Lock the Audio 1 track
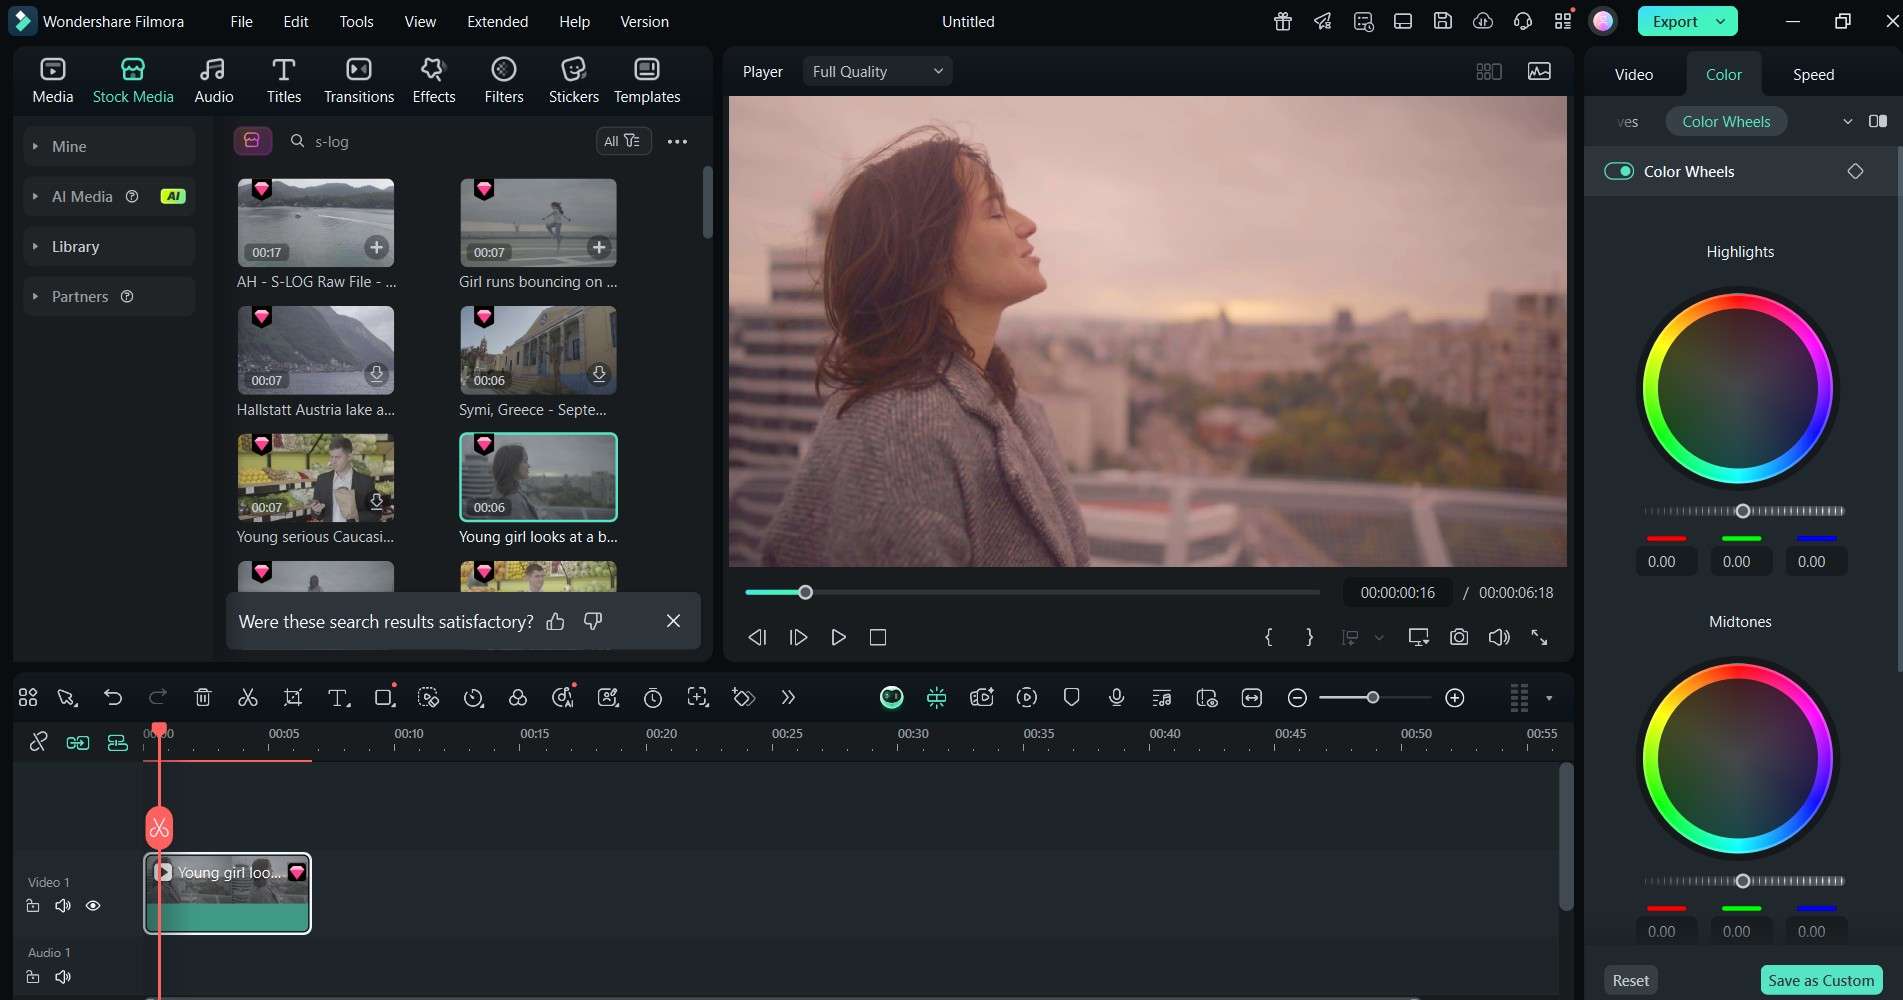This screenshot has width=1903, height=1000. [33, 976]
